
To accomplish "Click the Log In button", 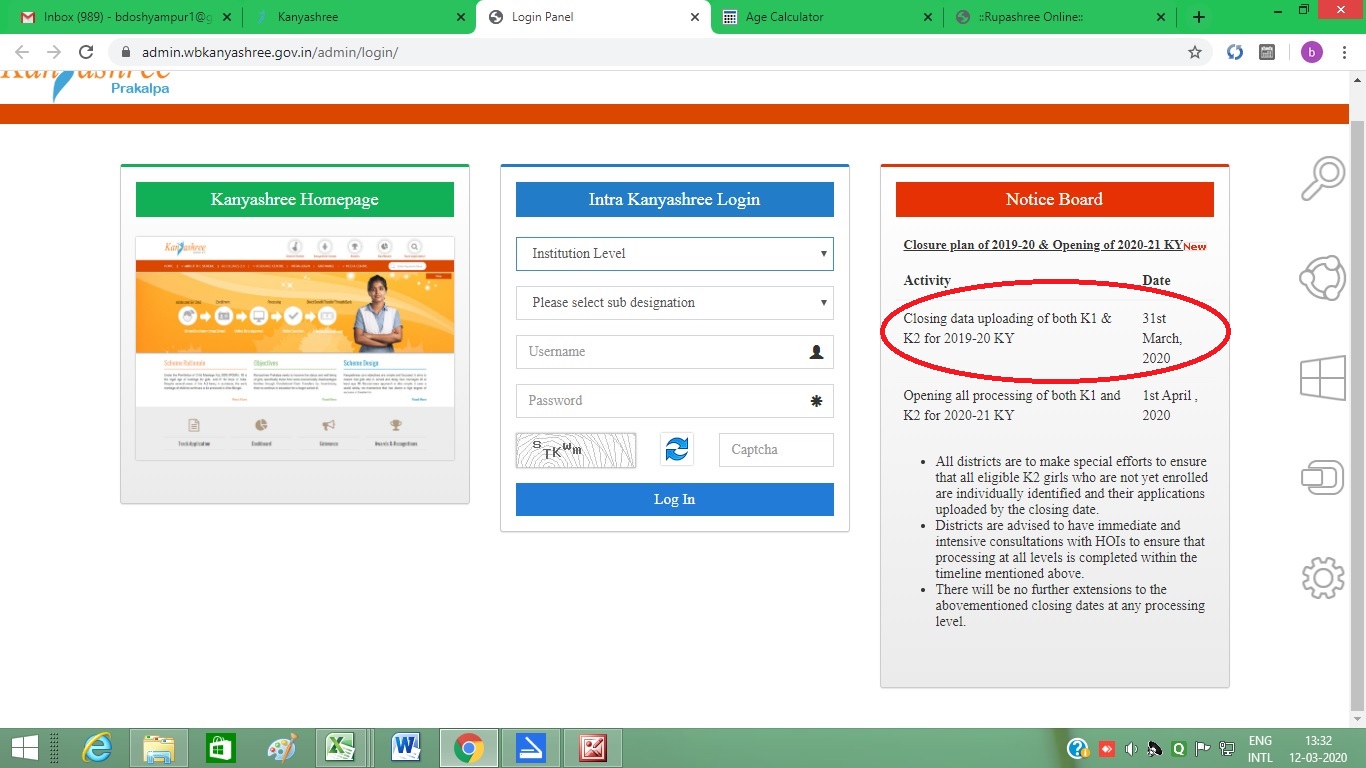I will tap(675, 500).
